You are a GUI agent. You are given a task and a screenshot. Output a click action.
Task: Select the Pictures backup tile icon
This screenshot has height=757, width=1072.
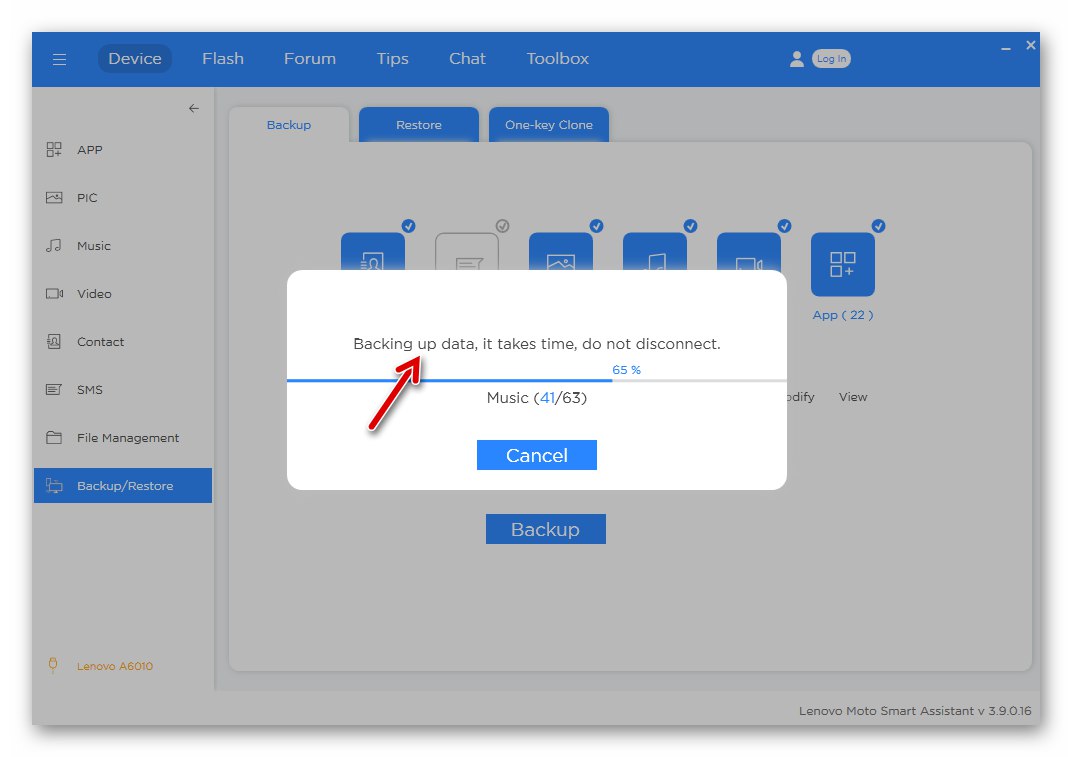(561, 252)
